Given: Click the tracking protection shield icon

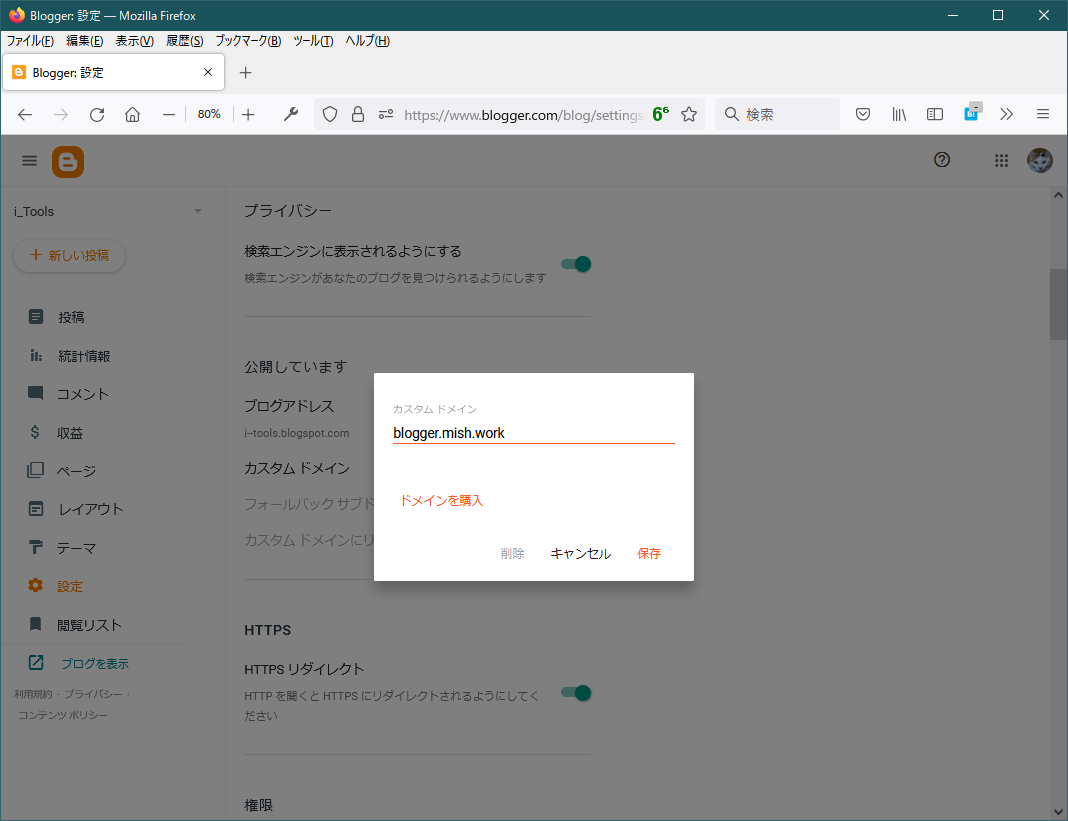Looking at the screenshot, I should tap(330, 114).
